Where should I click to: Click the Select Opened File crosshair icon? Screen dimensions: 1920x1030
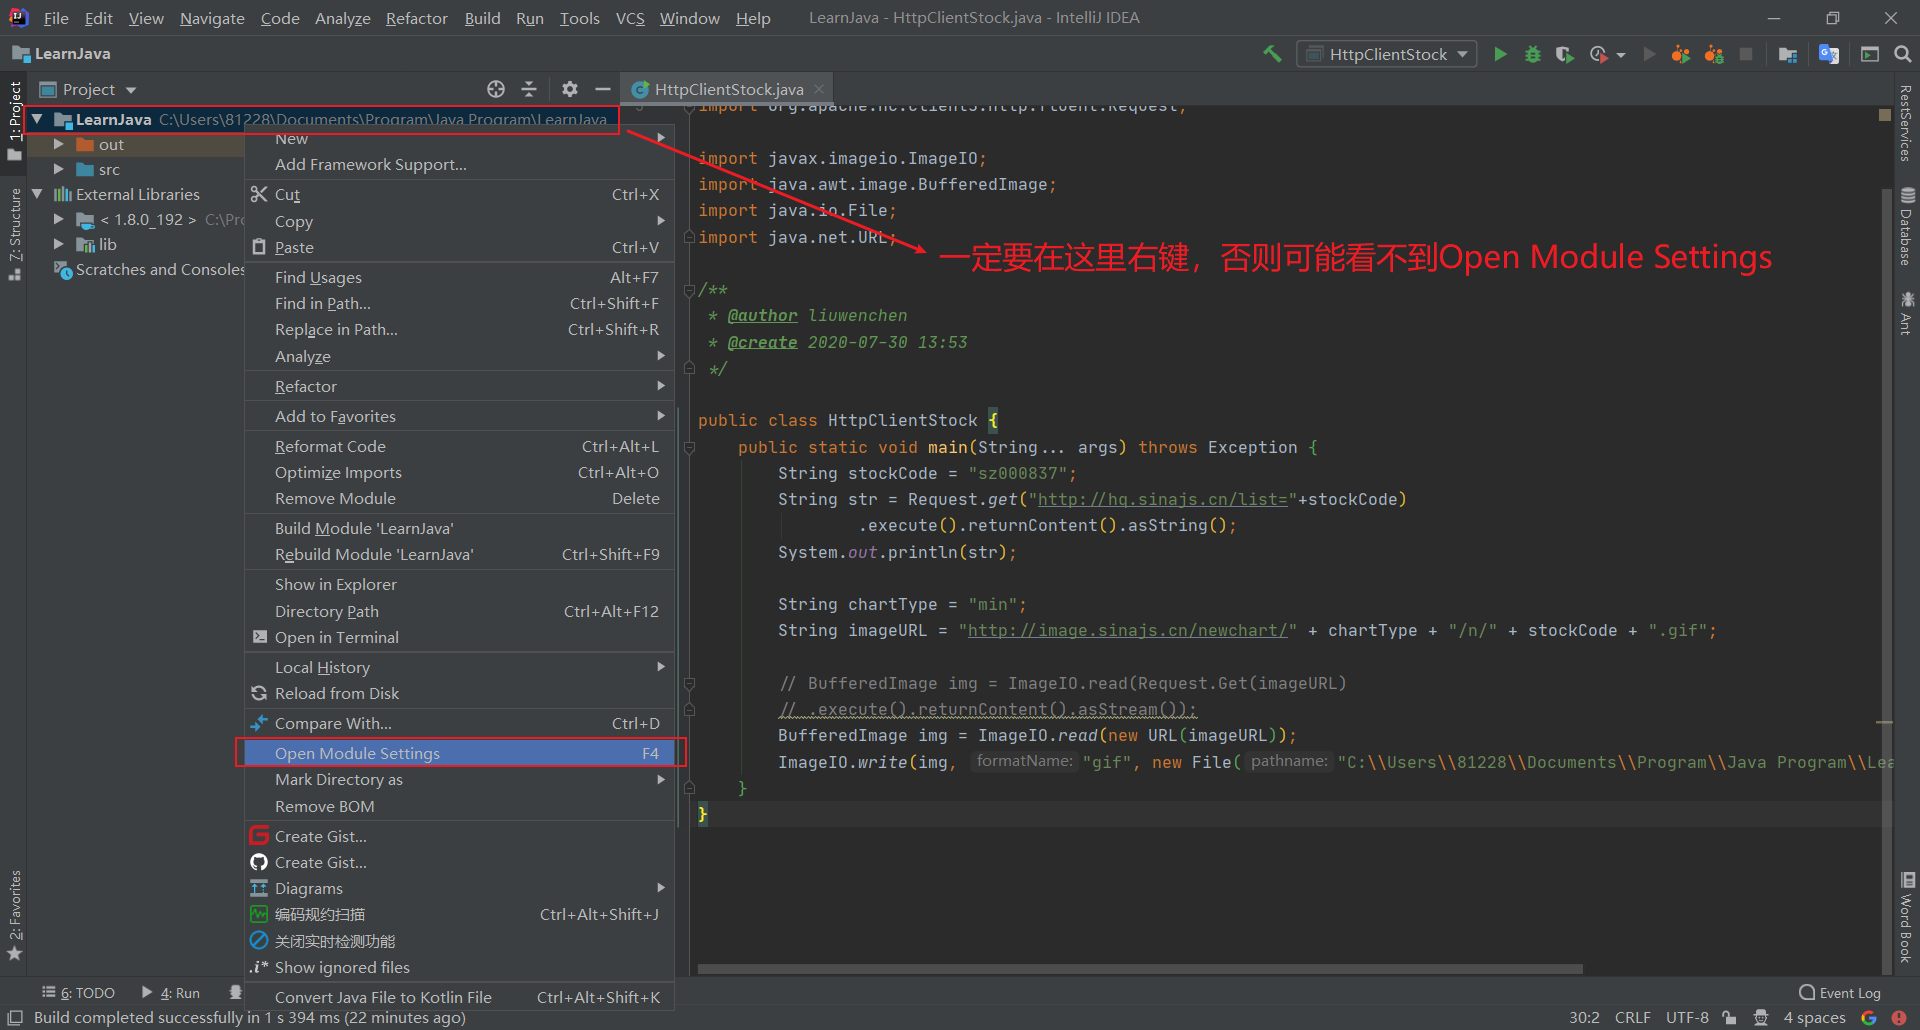(496, 89)
